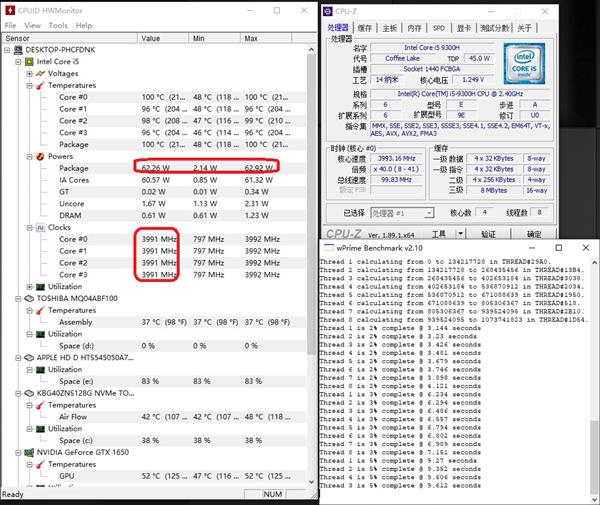This screenshot has height=505, width=600.
Task: Collapse the KBG40ZNS128G NVMe node
Action: 18,393
